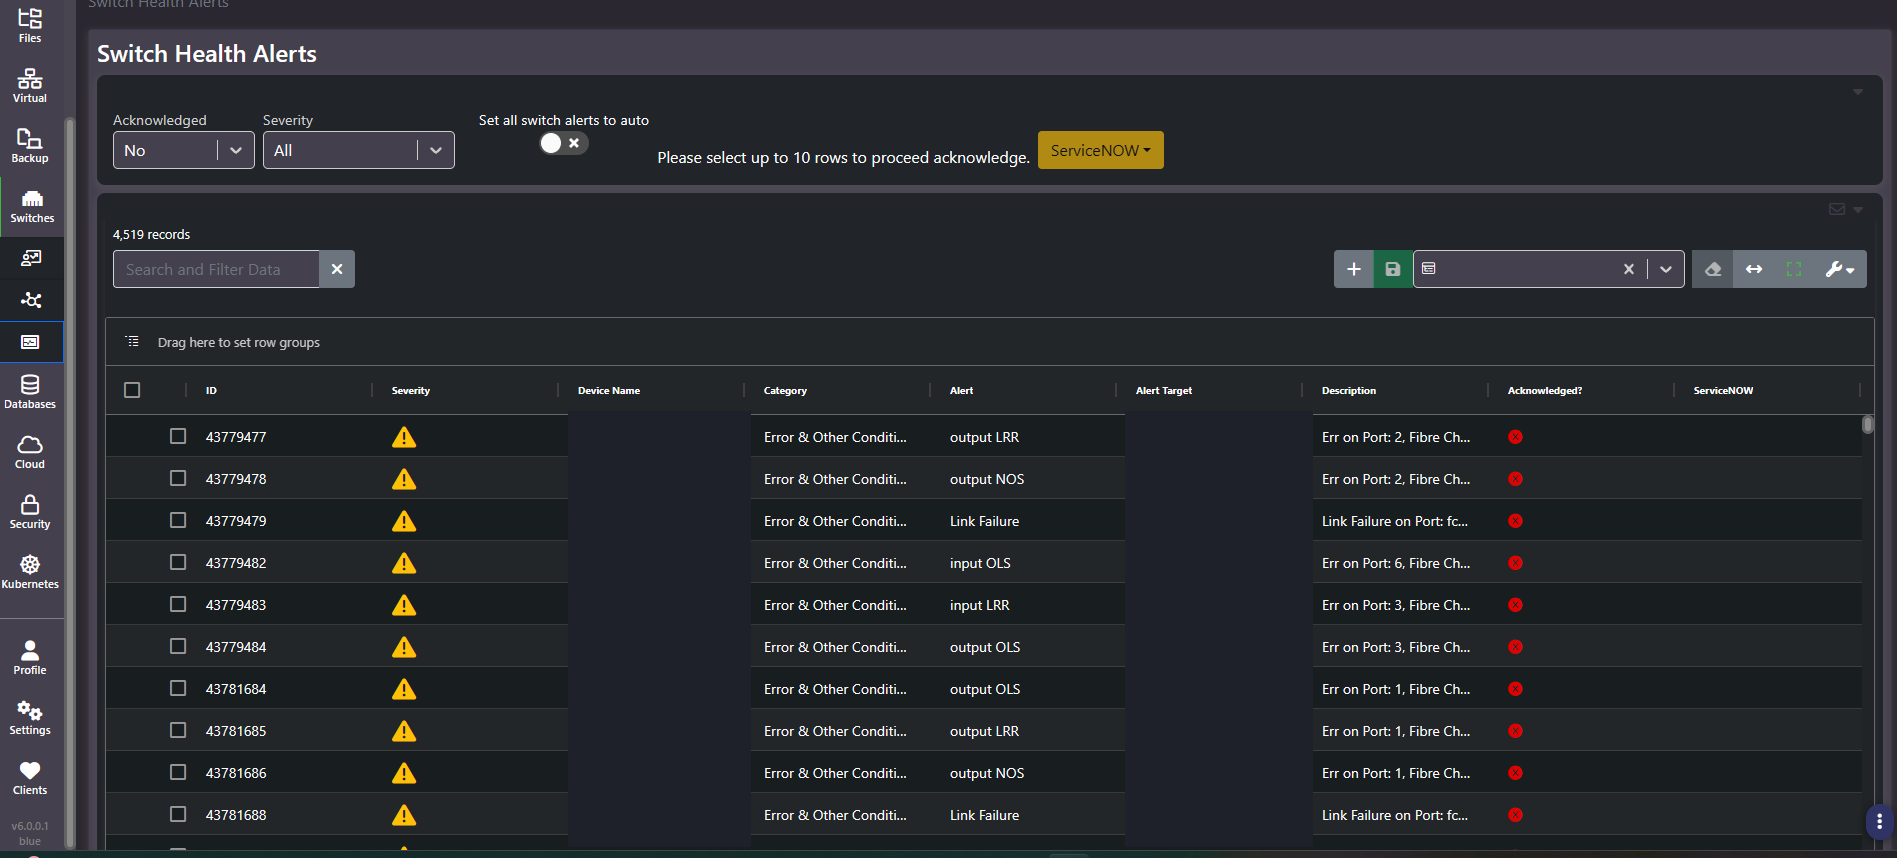
Task: Click 'input OLS' alert in row 43779482
Action: (980, 563)
